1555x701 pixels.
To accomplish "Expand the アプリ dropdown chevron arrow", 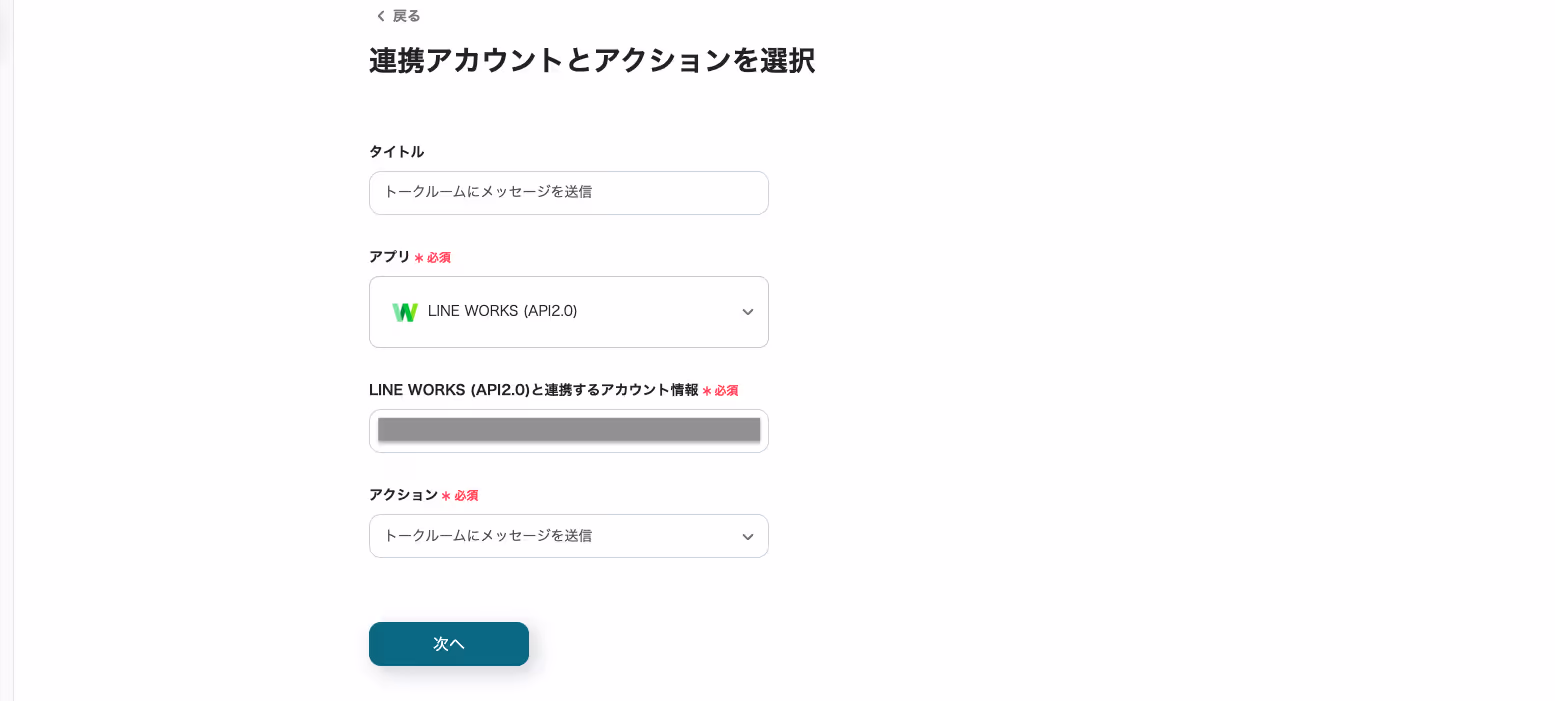I will click(x=748, y=312).
